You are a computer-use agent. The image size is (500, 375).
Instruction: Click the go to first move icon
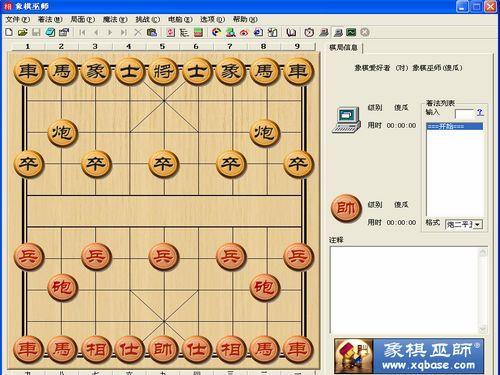(82, 32)
